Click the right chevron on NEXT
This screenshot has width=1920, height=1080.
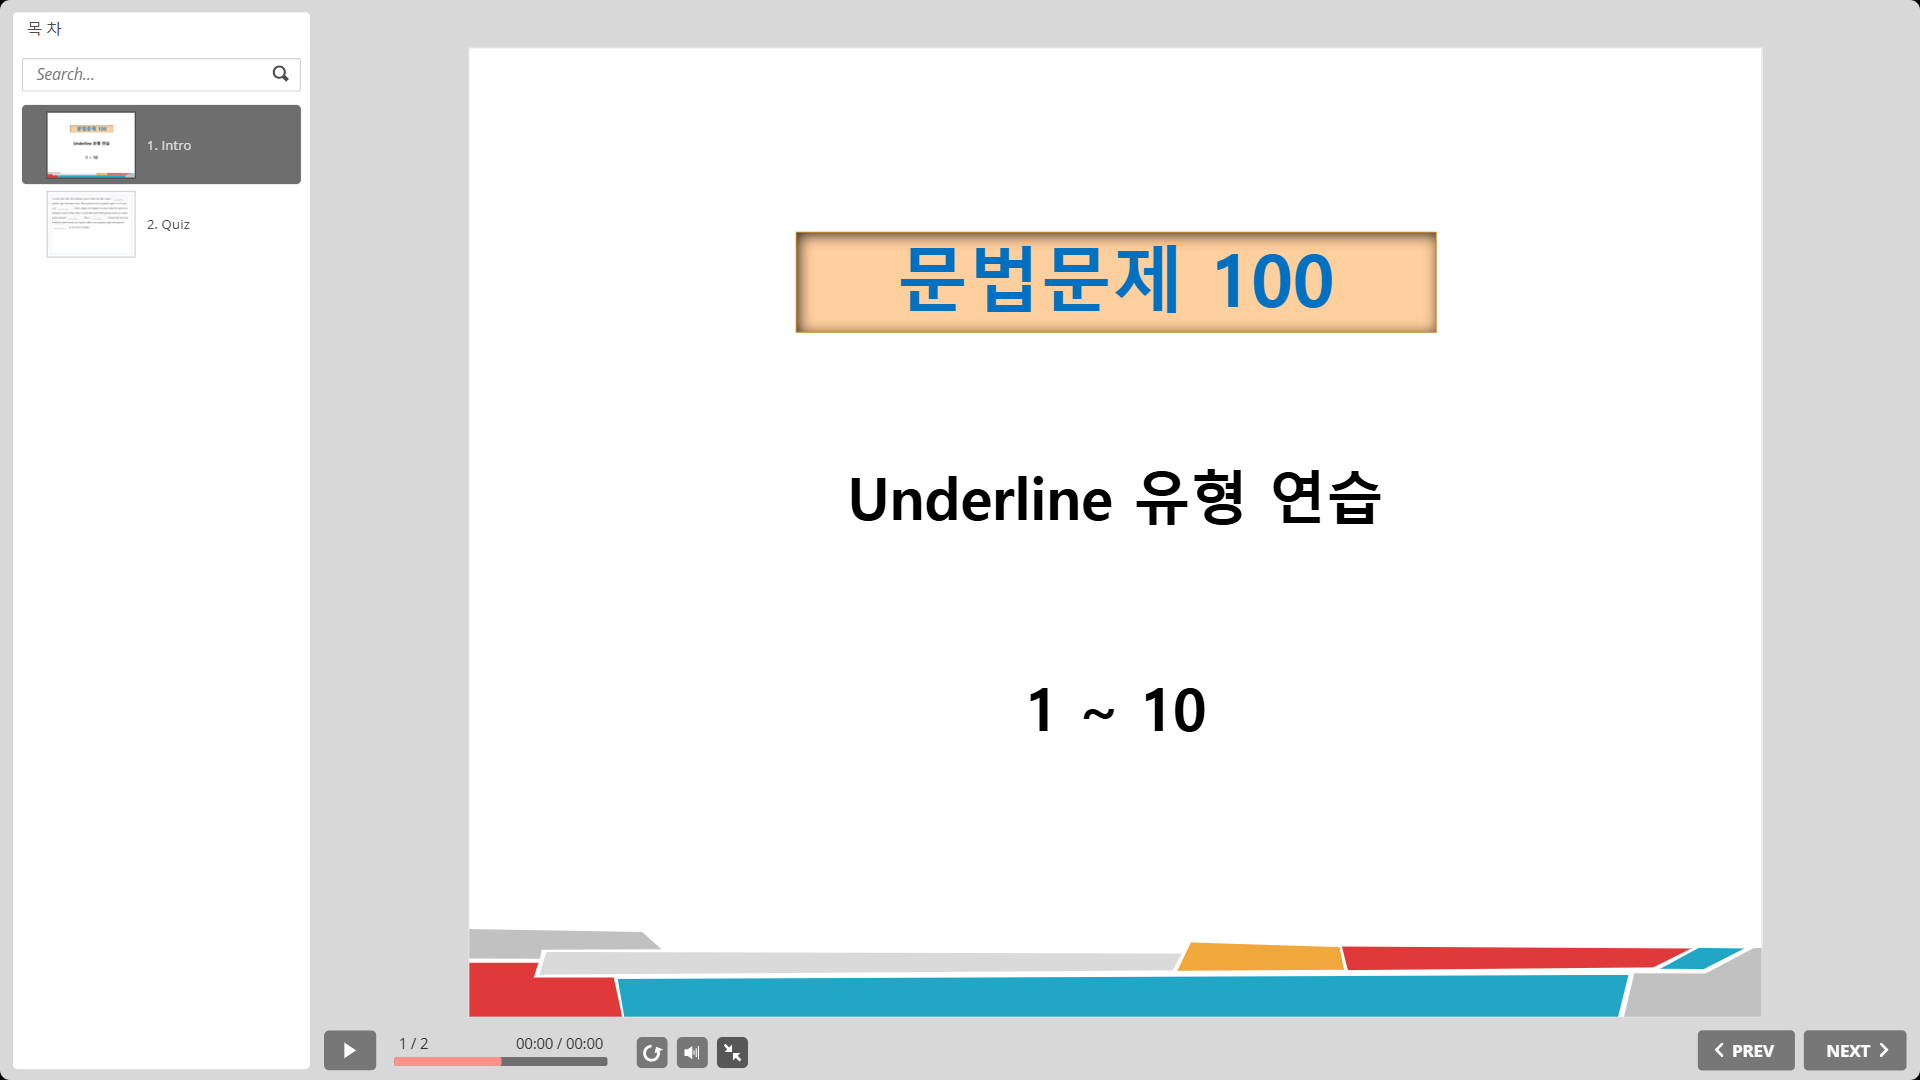(1884, 1050)
